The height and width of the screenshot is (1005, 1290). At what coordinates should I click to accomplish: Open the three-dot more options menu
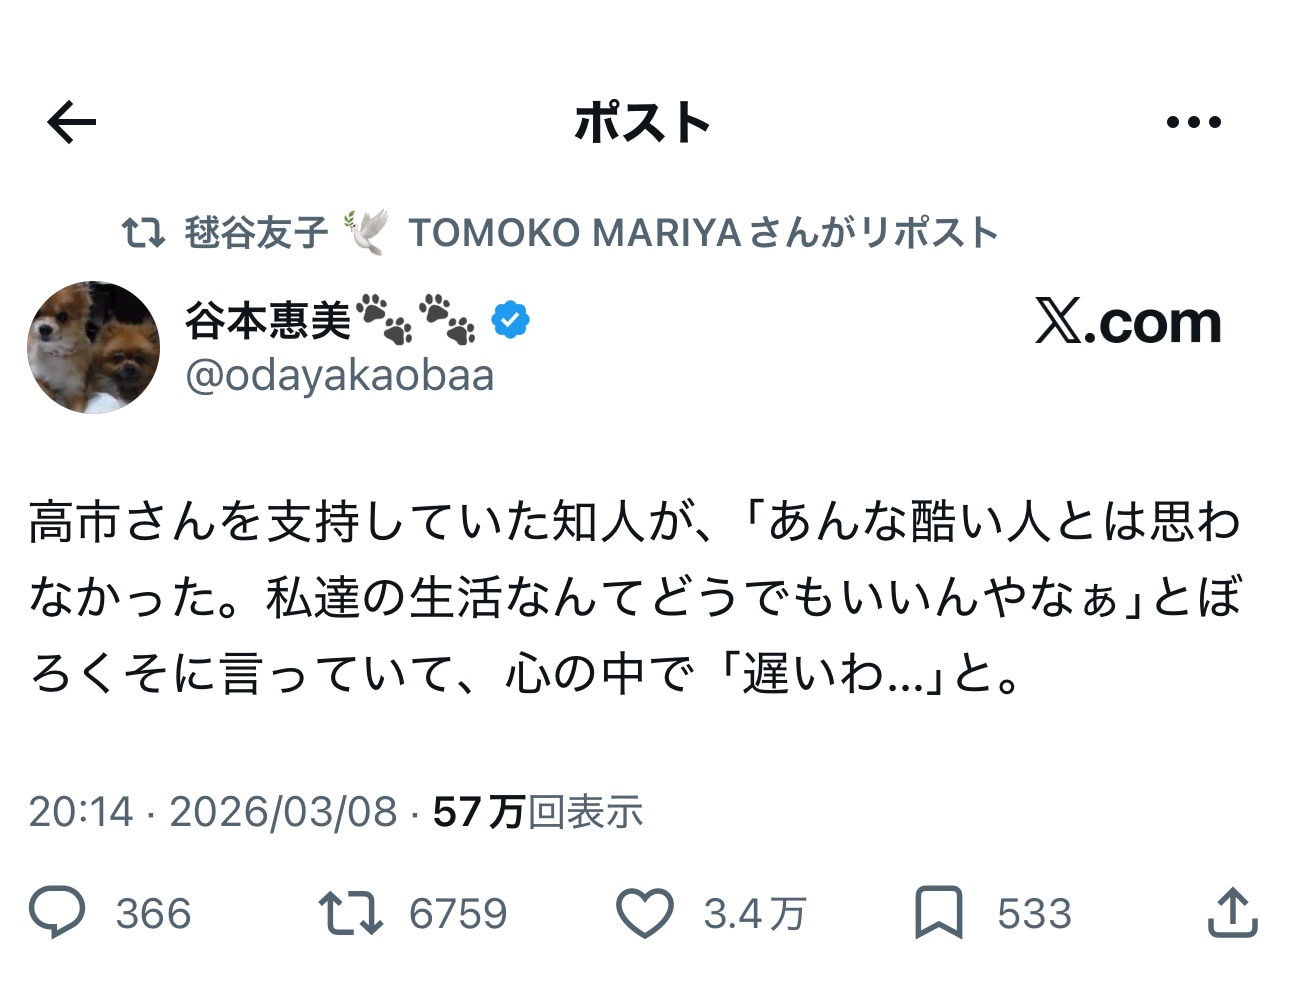coord(1193,123)
